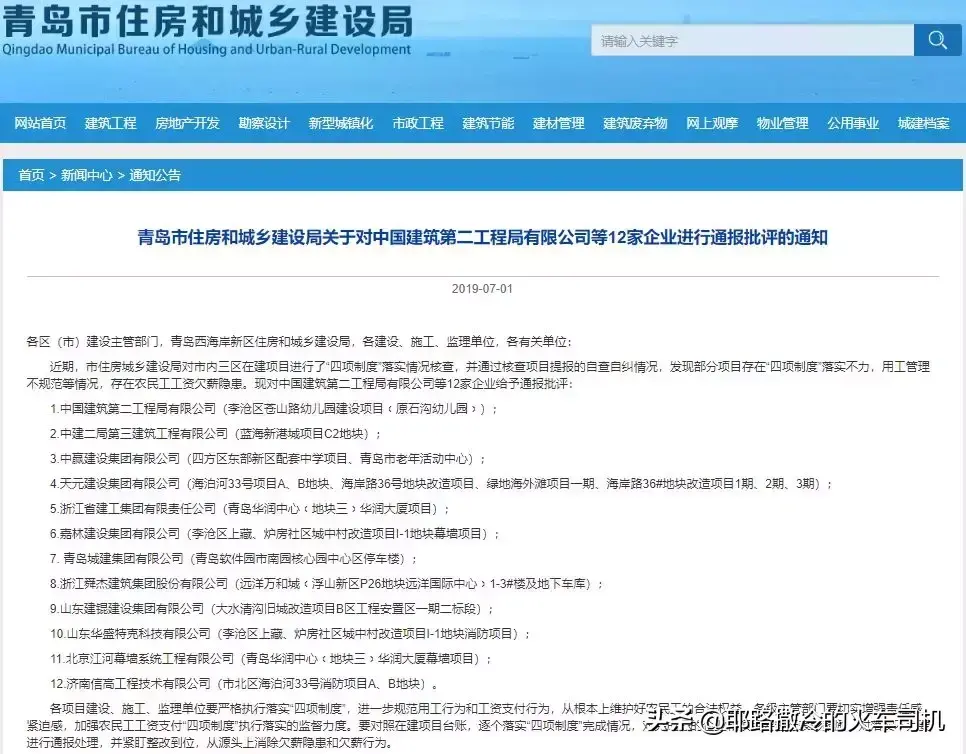
Task: Select 勘察设计 in the navigation bar
Action: point(264,123)
